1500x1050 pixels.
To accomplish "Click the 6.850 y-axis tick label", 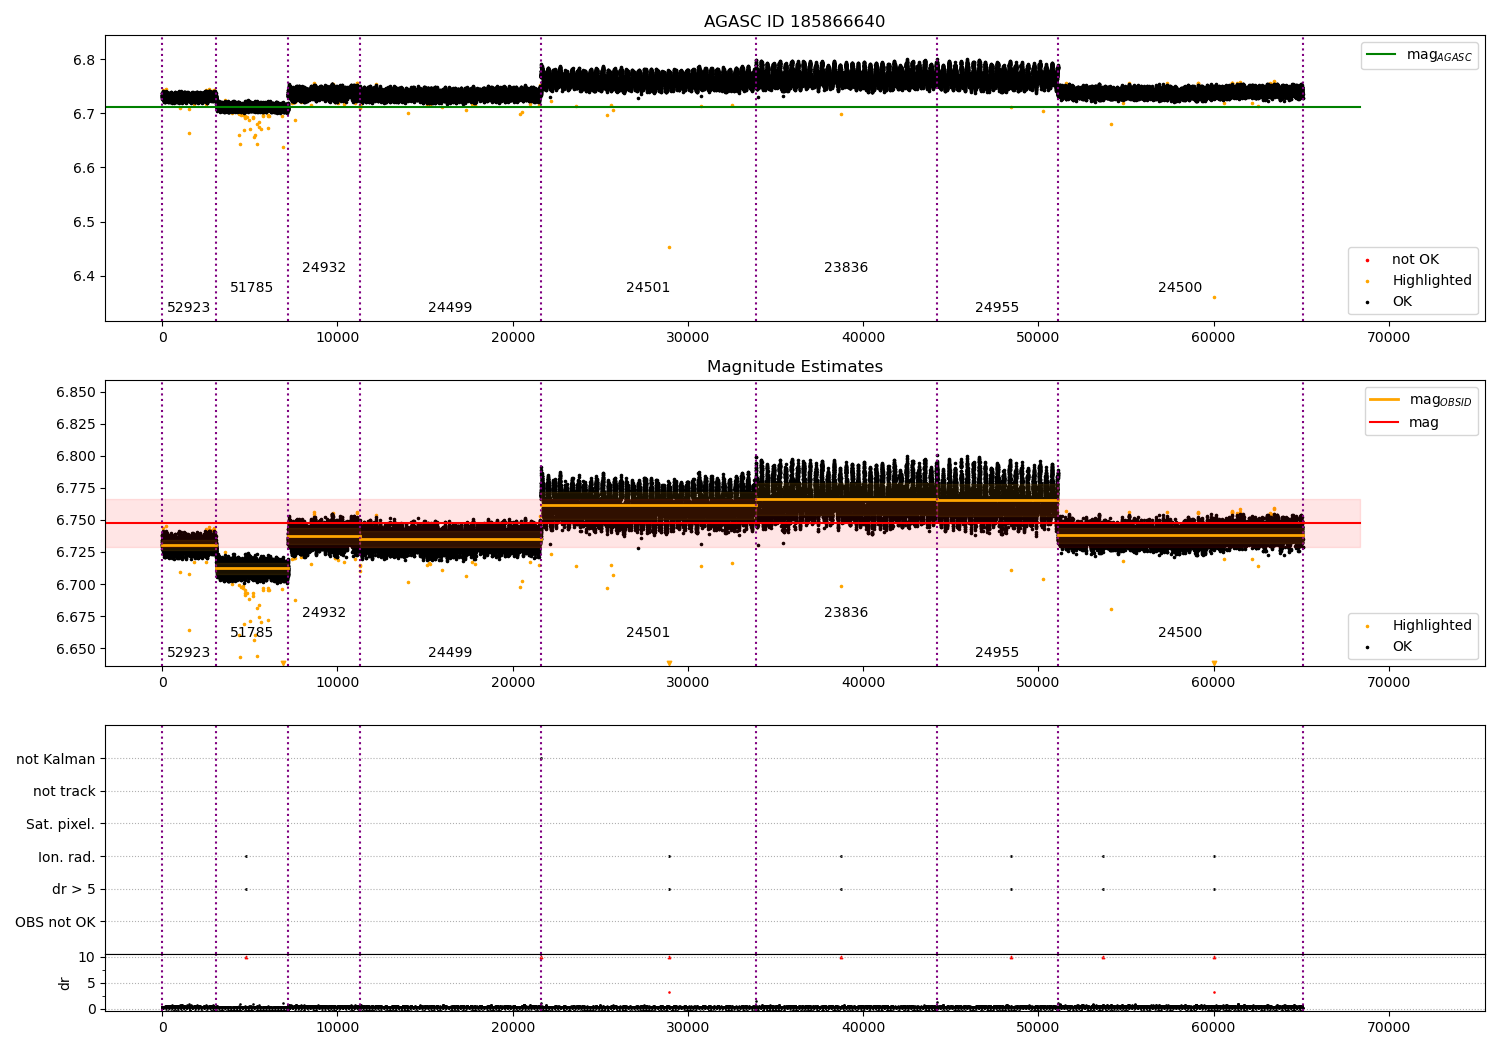I will coord(76,392).
